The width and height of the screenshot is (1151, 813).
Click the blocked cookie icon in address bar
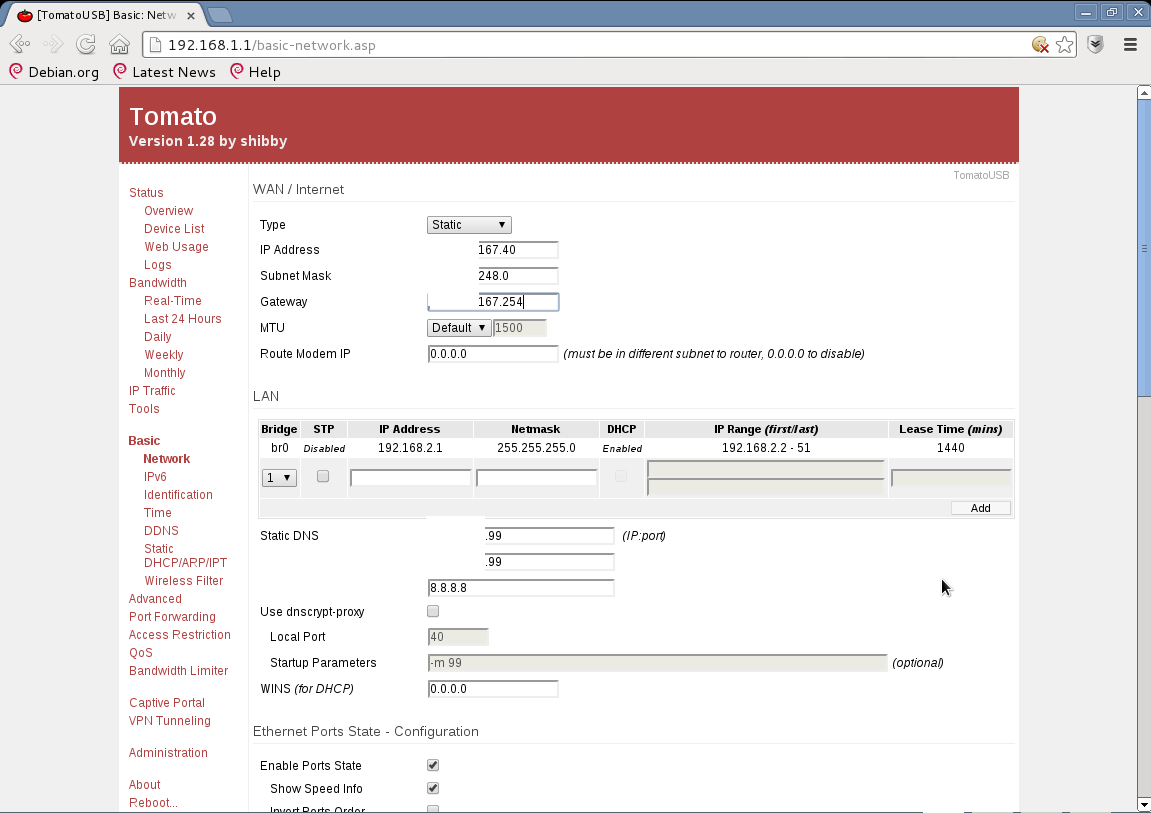(1040, 45)
